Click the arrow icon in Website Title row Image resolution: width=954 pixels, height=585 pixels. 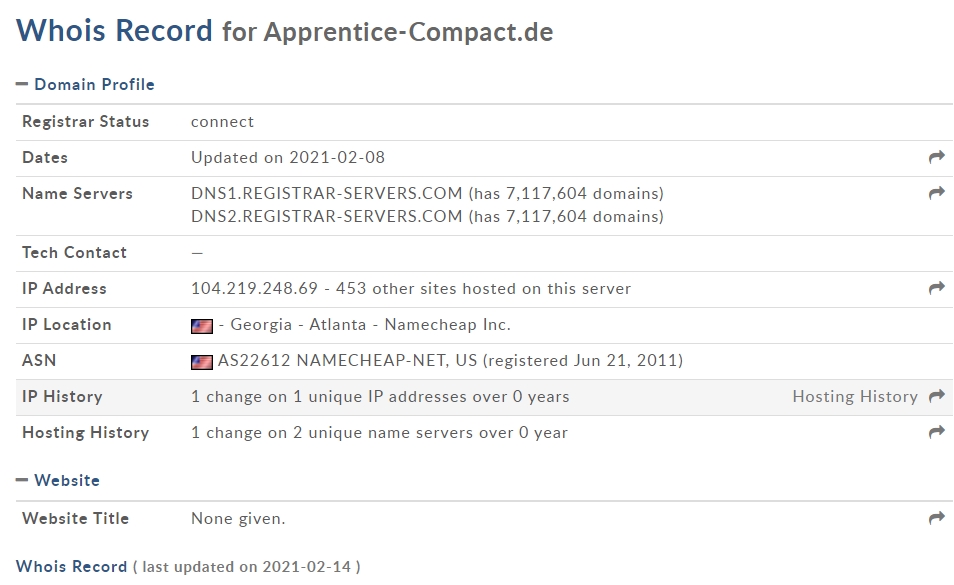click(x=936, y=518)
